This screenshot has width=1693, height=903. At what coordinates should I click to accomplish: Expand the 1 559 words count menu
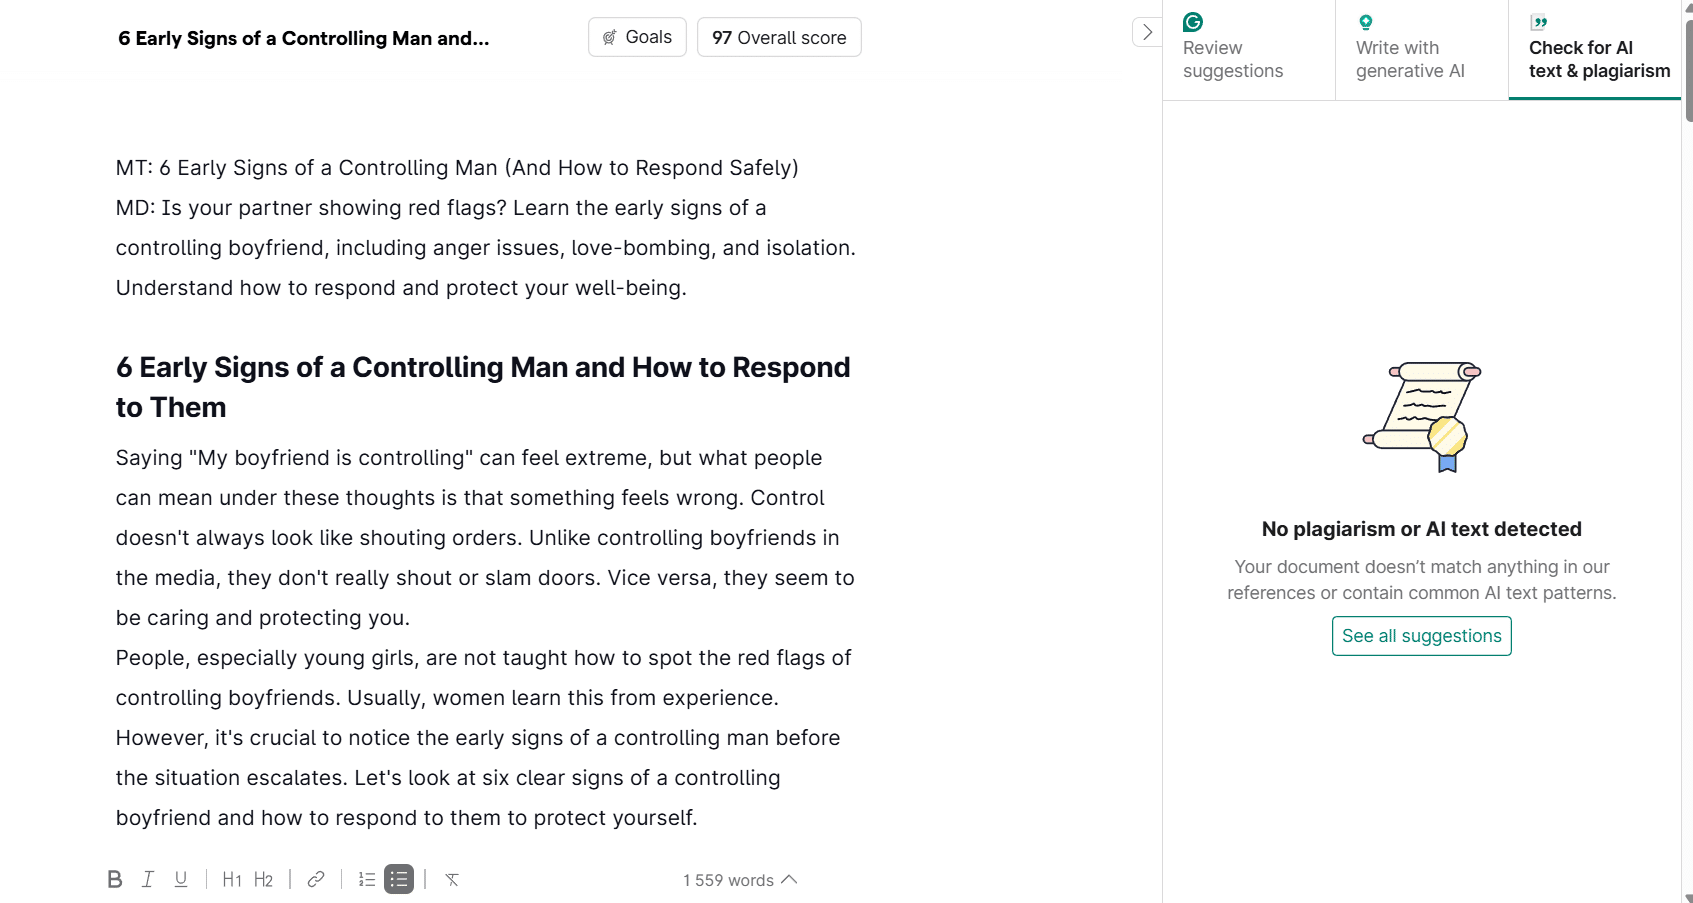coord(740,880)
